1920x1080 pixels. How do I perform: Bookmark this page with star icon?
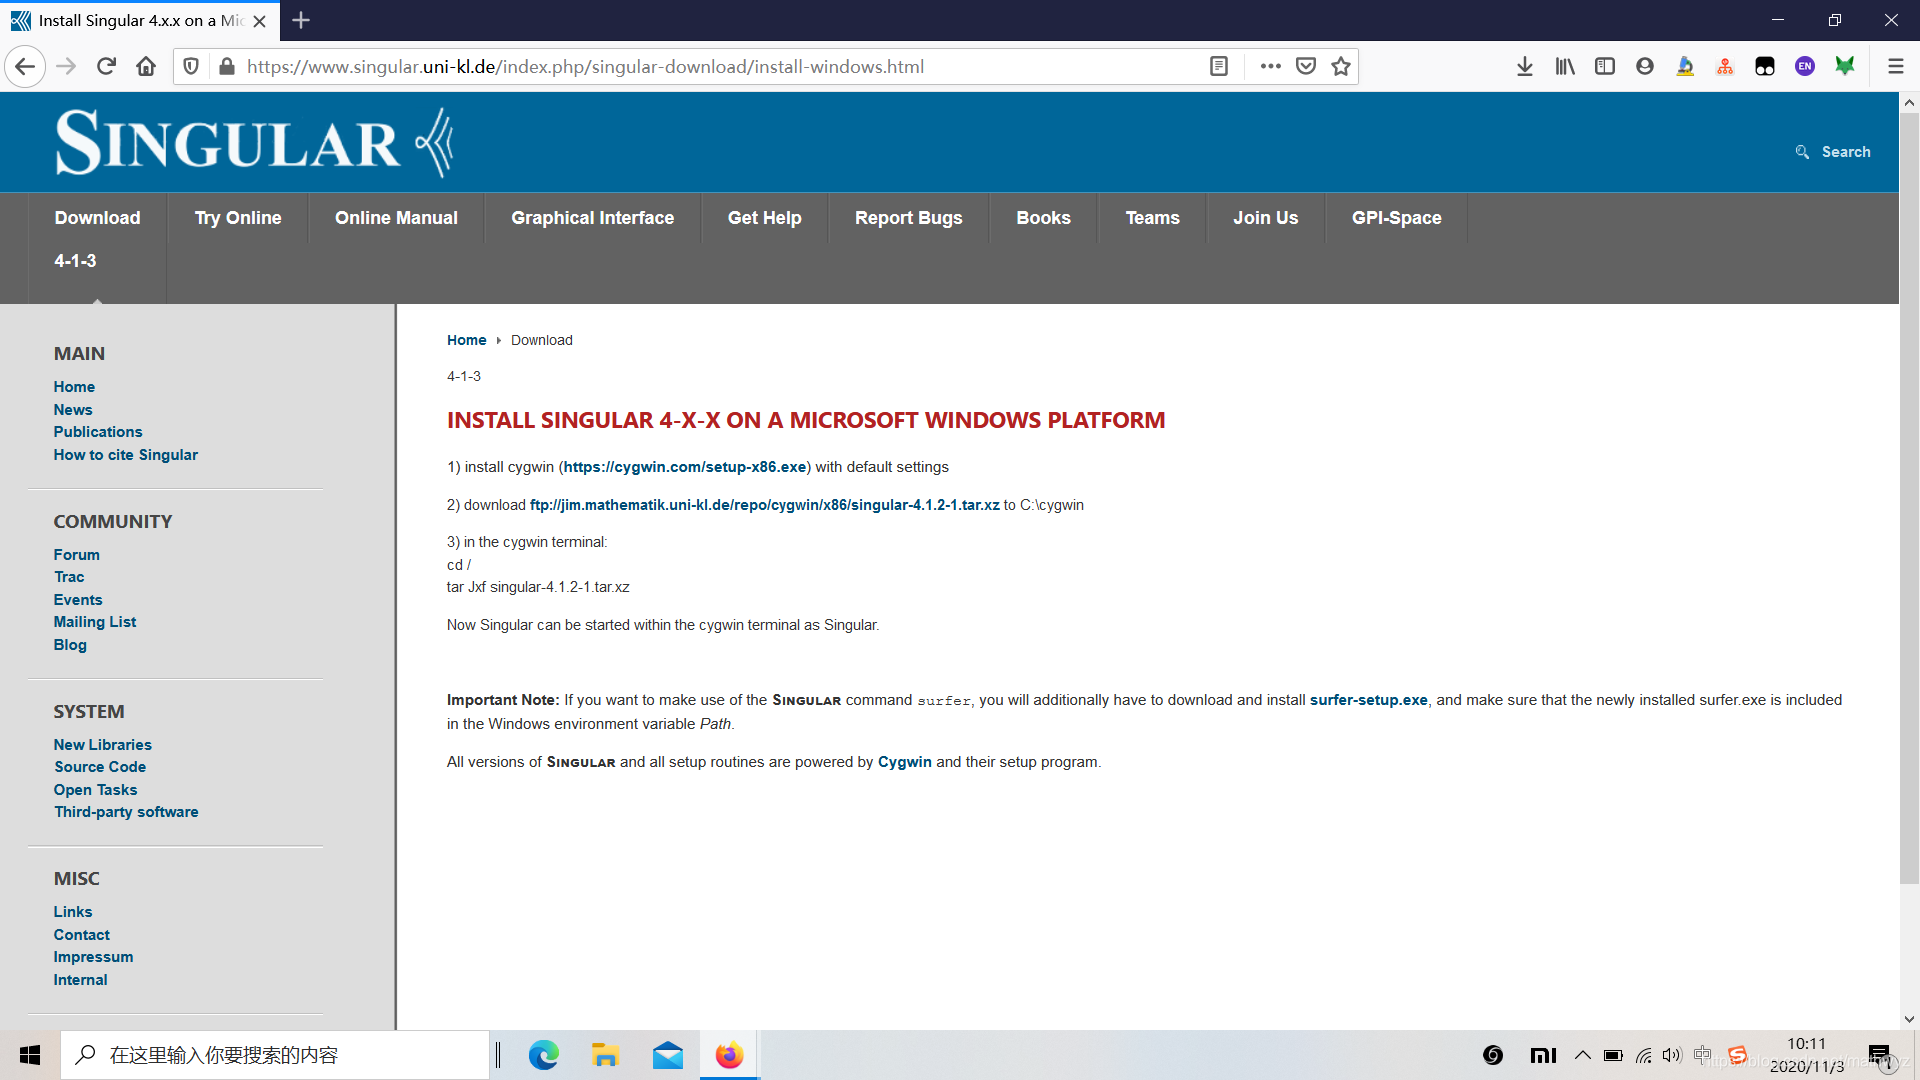1341,66
